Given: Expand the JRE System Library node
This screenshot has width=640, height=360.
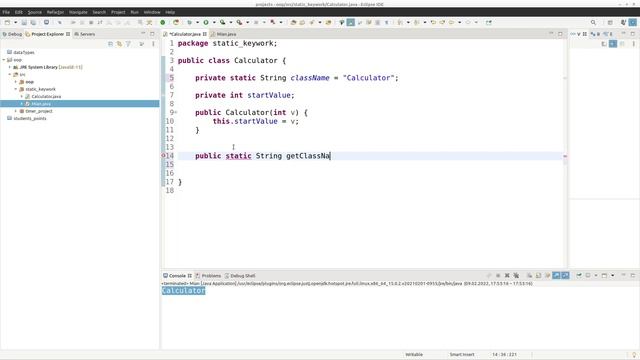Looking at the screenshot, I should [10, 67].
